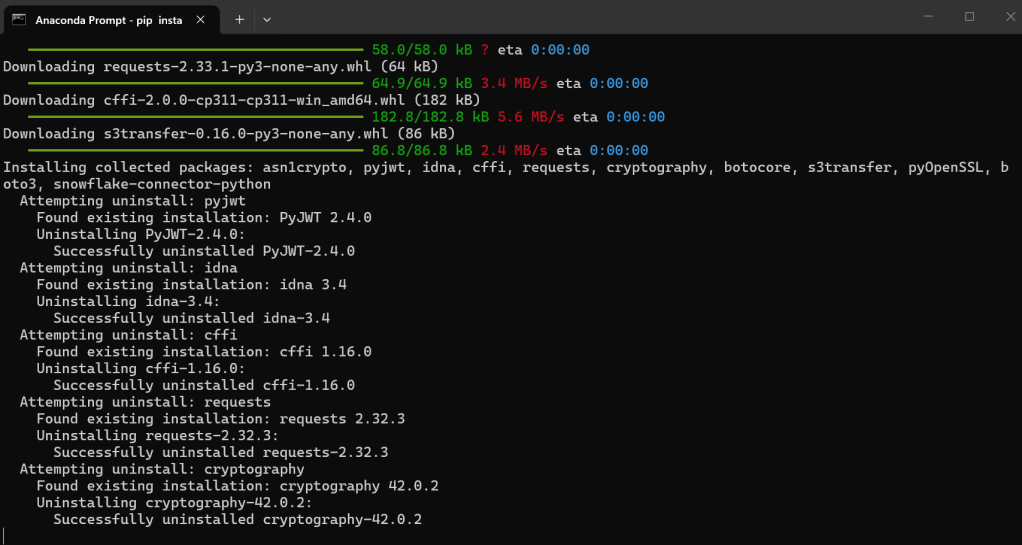The height and width of the screenshot is (545, 1022).
Task: Close the Anaconda Prompt tab
Action: [200, 19]
